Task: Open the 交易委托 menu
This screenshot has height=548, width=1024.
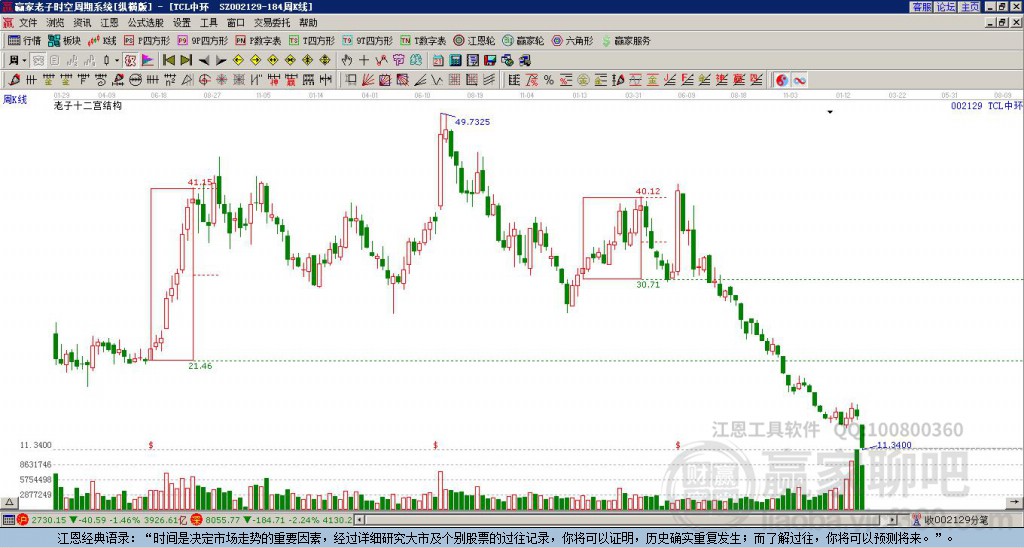Action: click(x=272, y=23)
